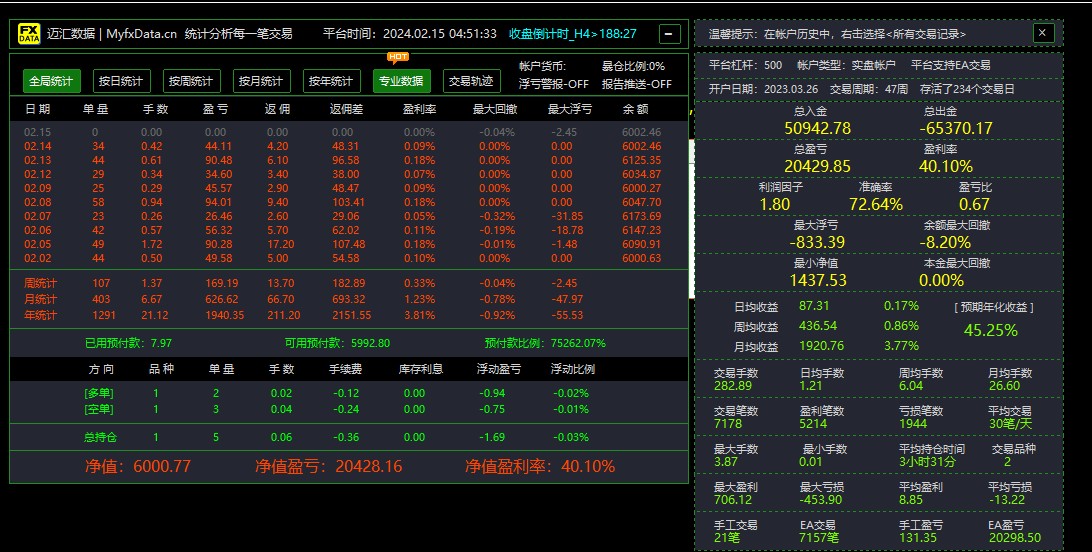The height and width of the screenshot is (552, 1092).
Task: Click the MyfxData.cn title text
Action: pyautogui.click(x=141, y=33)
